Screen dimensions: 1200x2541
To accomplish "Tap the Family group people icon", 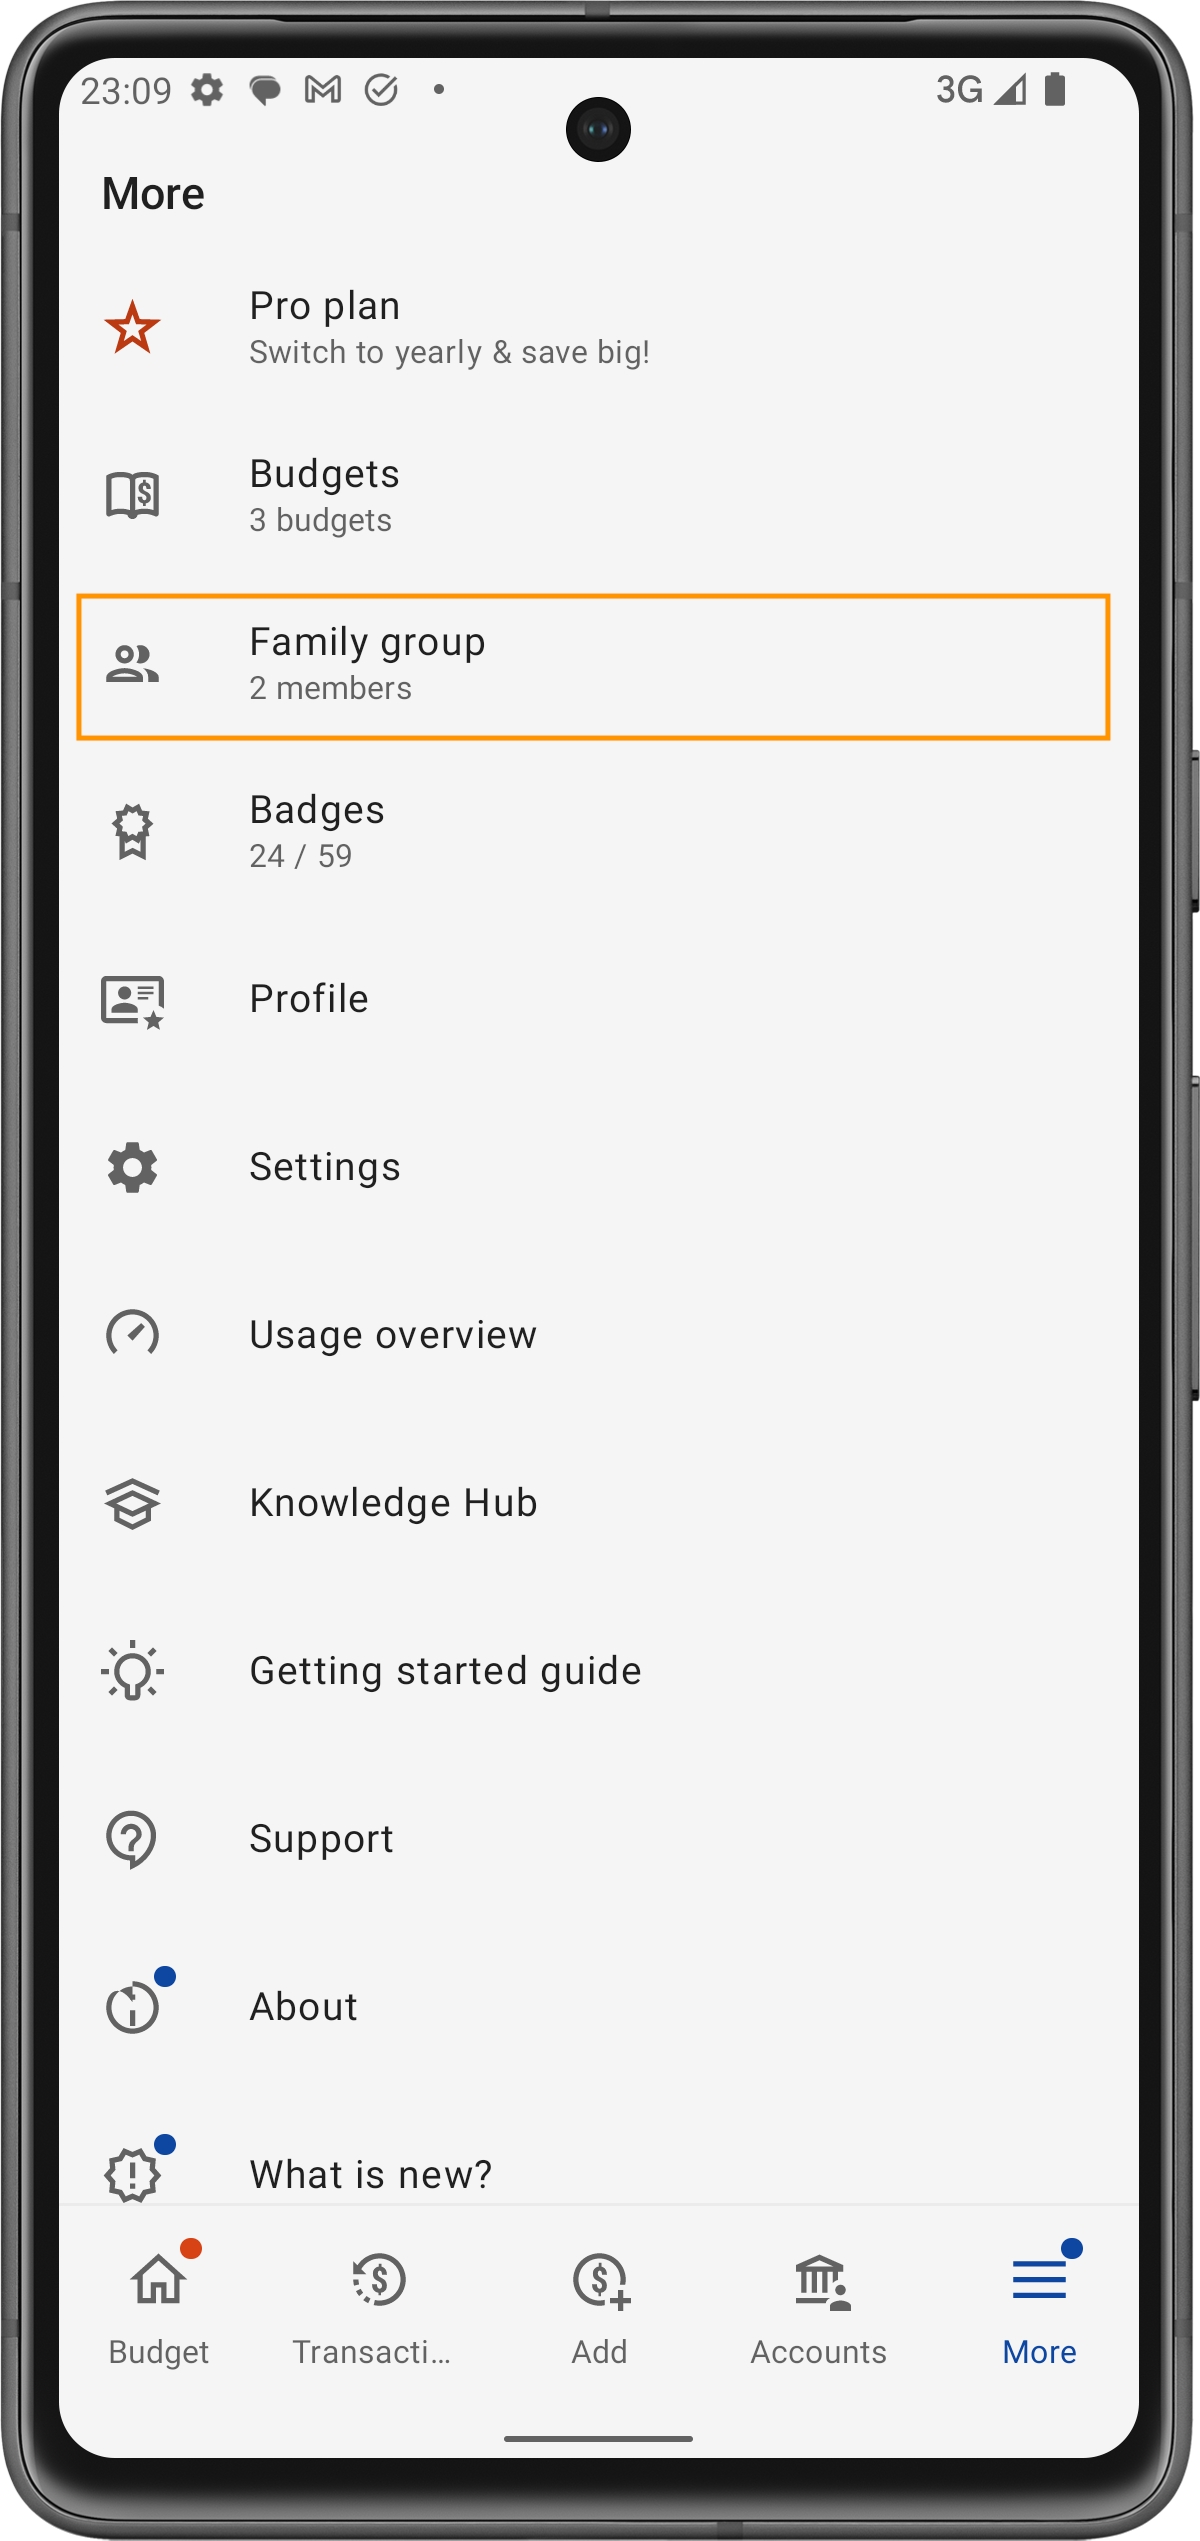I will click(x=132, y=663).
